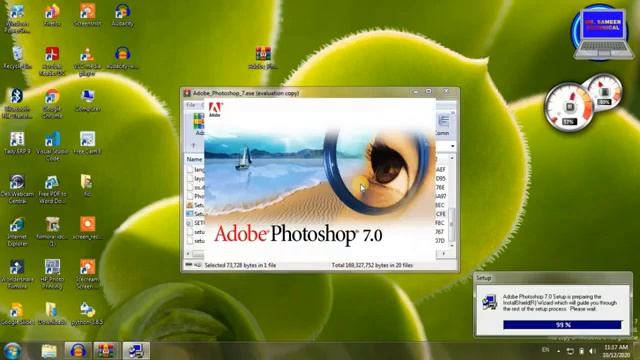Switch to WinRAR on the taskbar
This screenshot has width=640, height=360.
pos(107,351)
